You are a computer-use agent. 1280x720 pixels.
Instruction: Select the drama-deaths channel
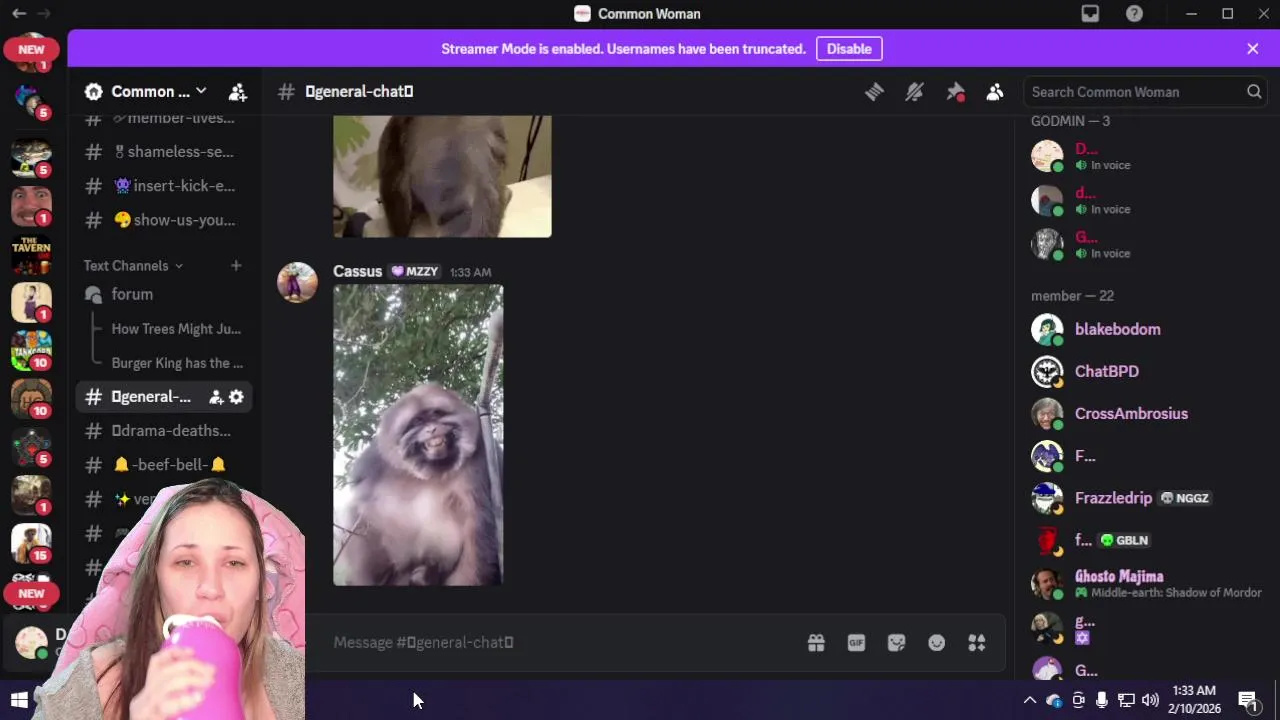pos(164,431)
